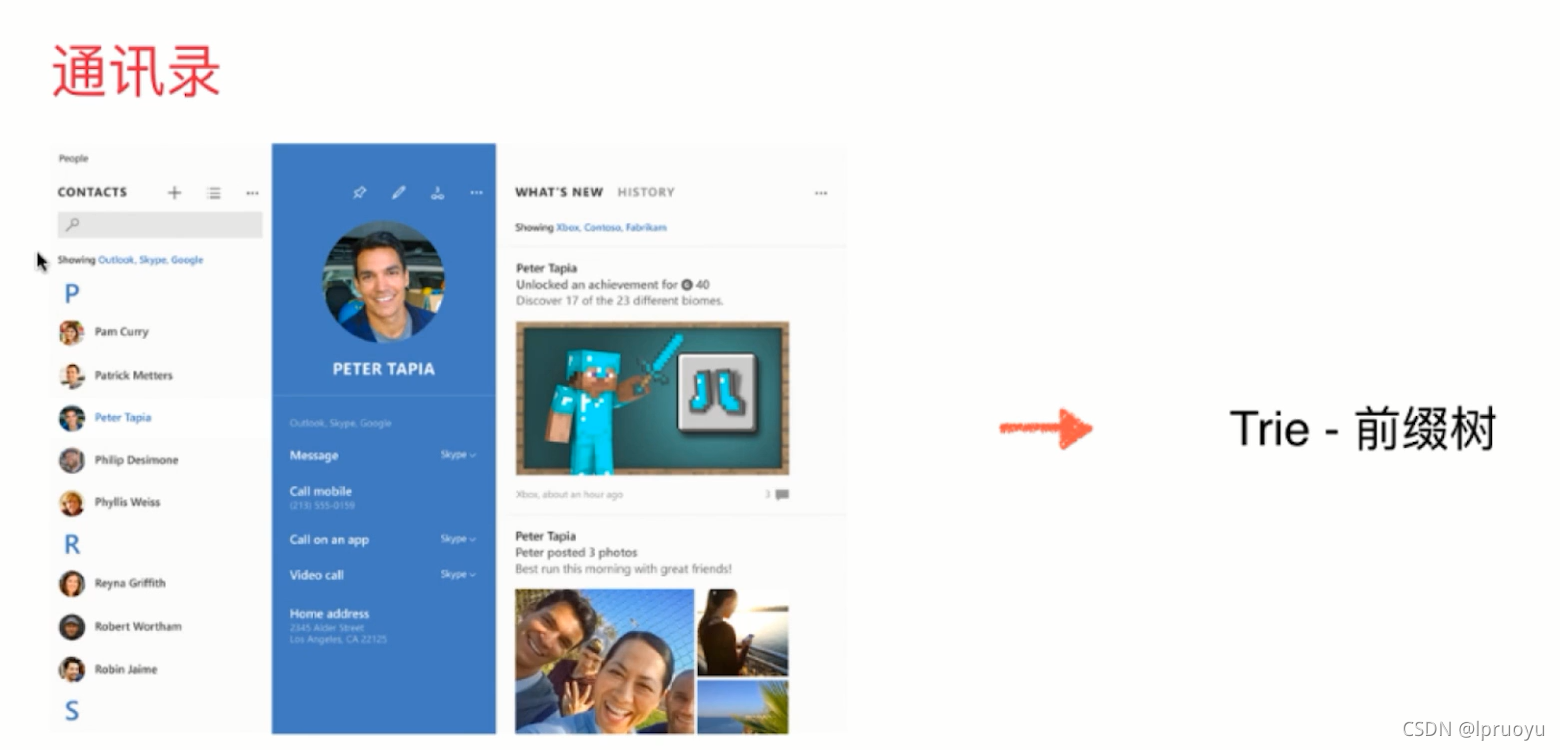
Task: Click 'Xbox, about an hour ago' timestamp
Action: click(569, 494)
